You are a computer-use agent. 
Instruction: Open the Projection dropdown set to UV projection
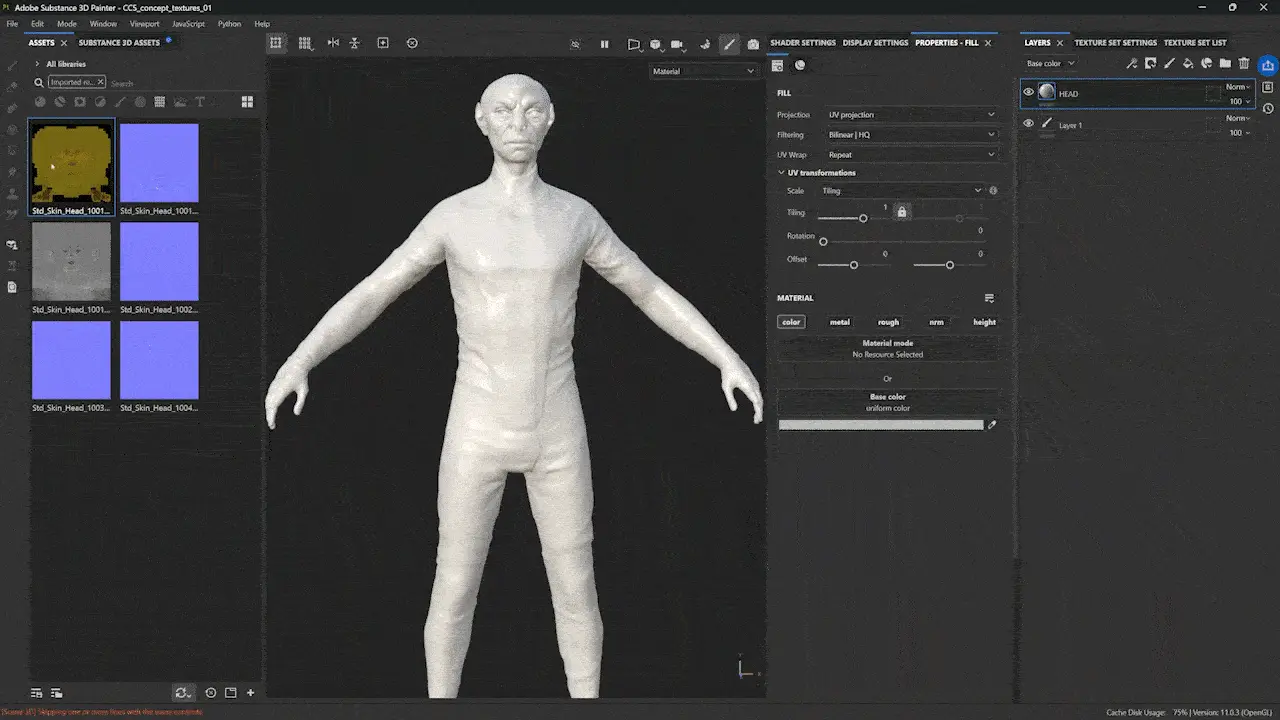(911, 115)
